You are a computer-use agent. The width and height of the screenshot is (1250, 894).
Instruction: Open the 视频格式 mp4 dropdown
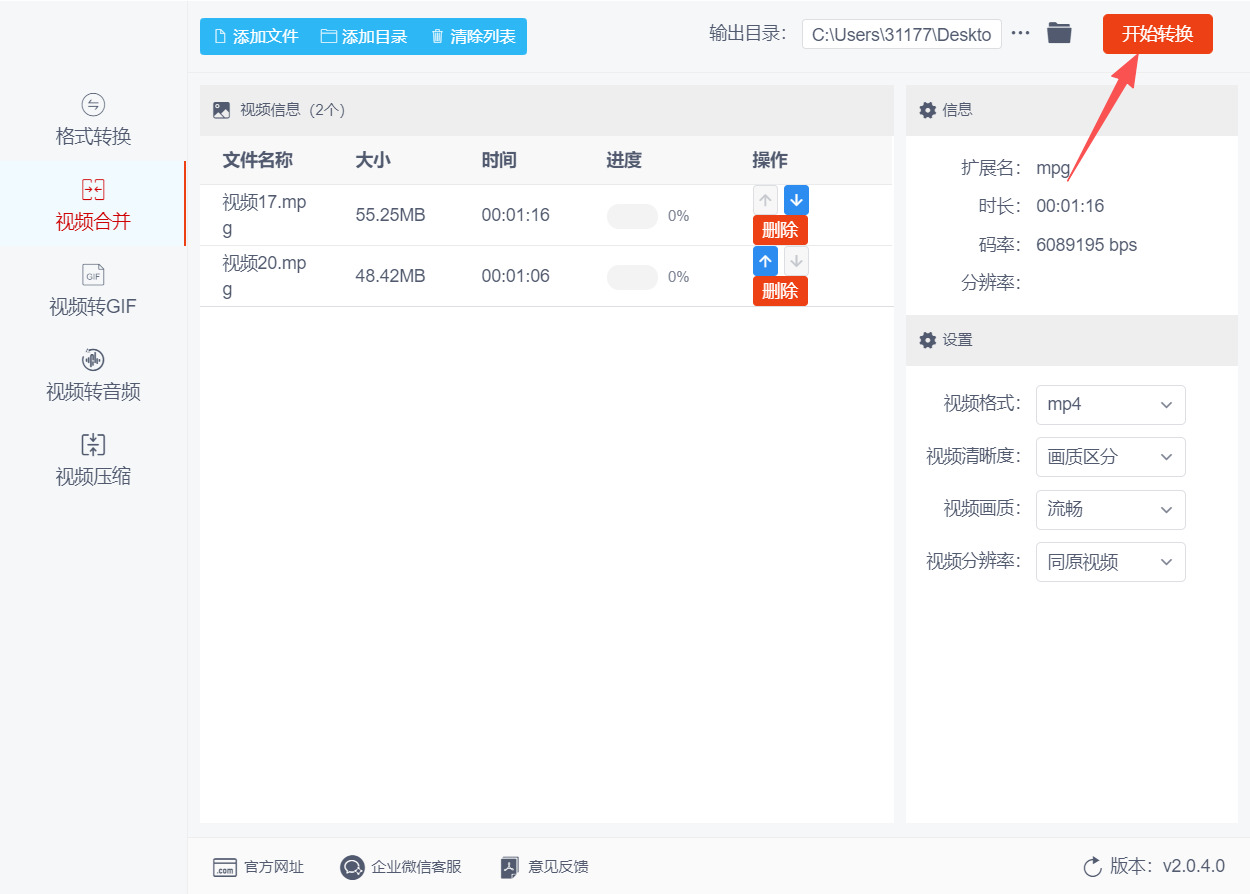(x=1110, y=404)
